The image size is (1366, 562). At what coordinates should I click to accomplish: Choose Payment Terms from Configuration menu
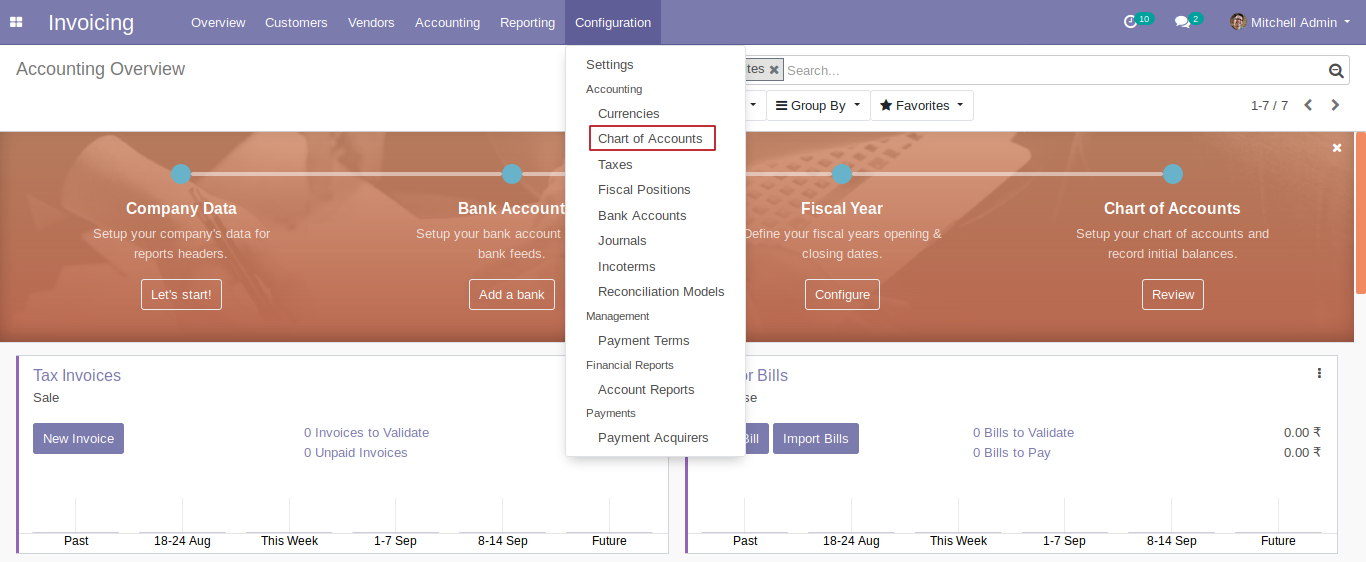644,341
